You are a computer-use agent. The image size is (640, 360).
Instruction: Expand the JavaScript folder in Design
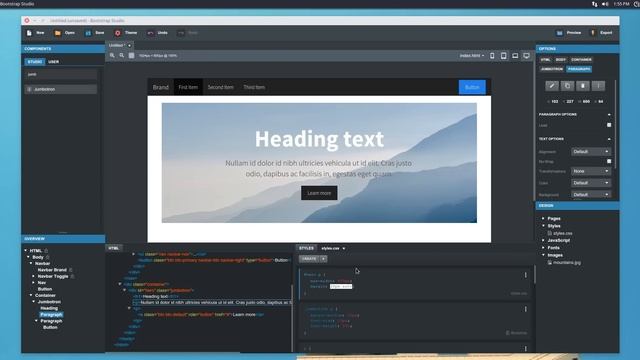pyautogui.click(x=543, y=240)
